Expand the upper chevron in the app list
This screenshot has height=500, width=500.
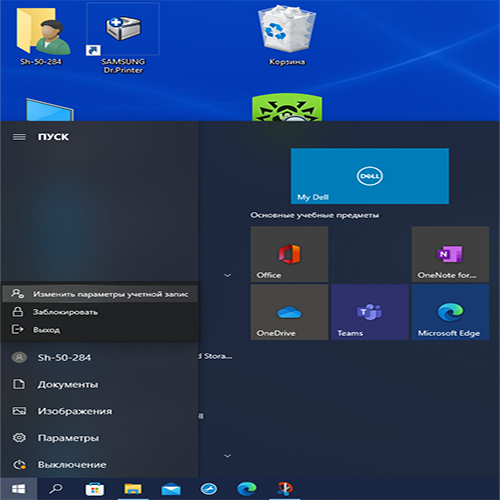(228, 275)
